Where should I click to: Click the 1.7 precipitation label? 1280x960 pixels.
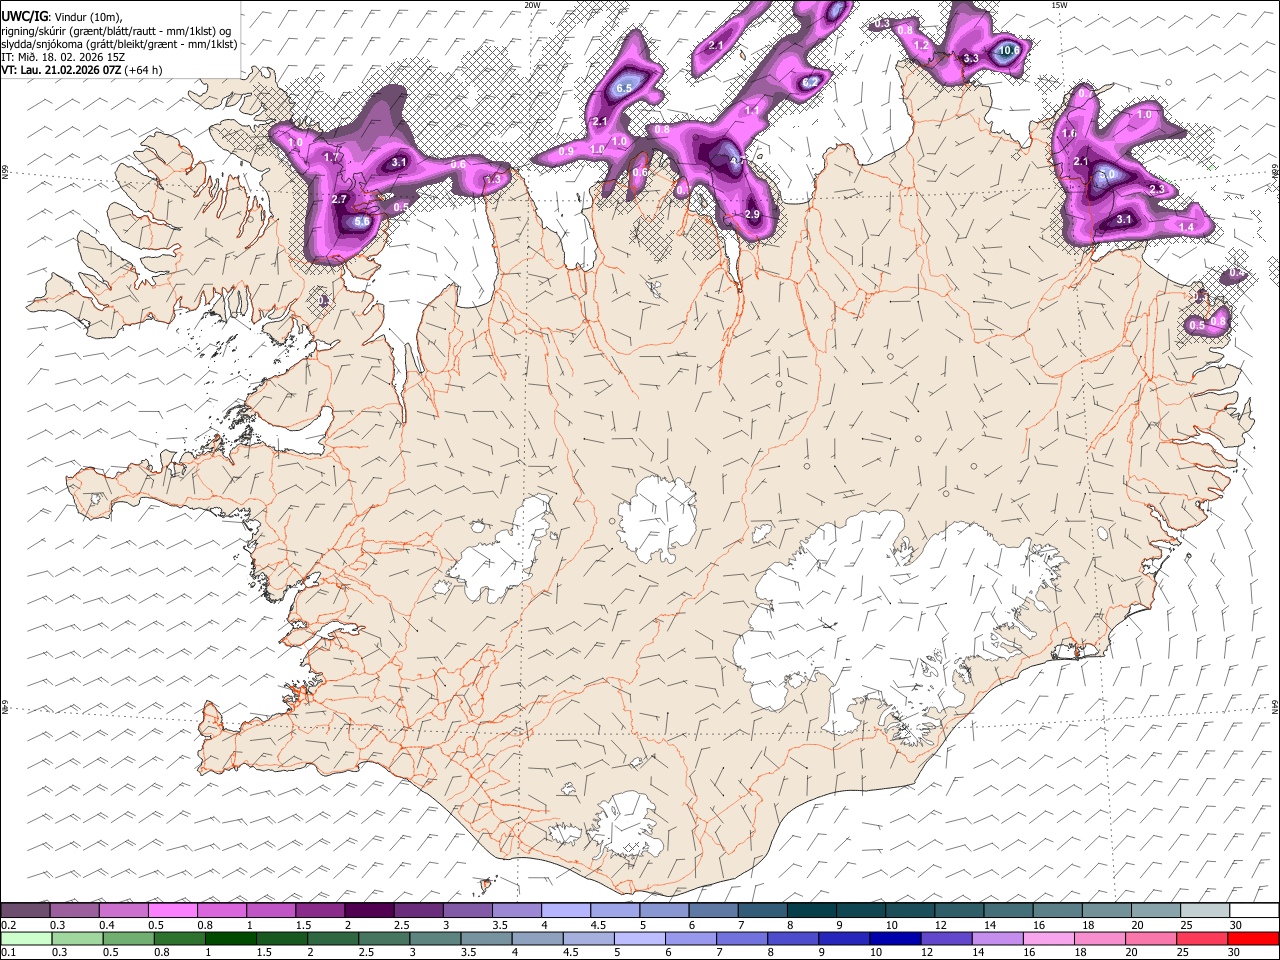click(x=332, y=157)
